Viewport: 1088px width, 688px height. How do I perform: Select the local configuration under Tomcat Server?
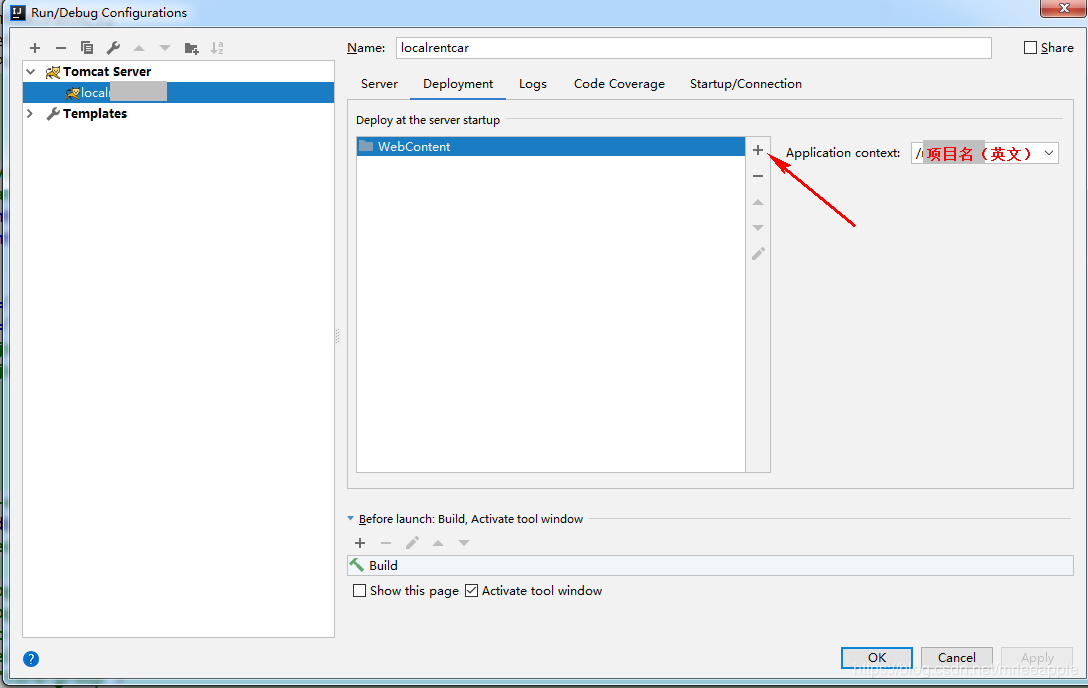click(178, 92)
